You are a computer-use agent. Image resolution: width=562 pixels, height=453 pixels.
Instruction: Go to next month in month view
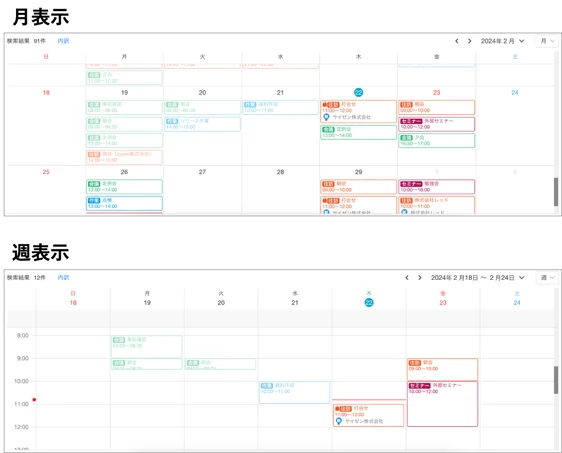pyautogui.click(x=470, y=41)
